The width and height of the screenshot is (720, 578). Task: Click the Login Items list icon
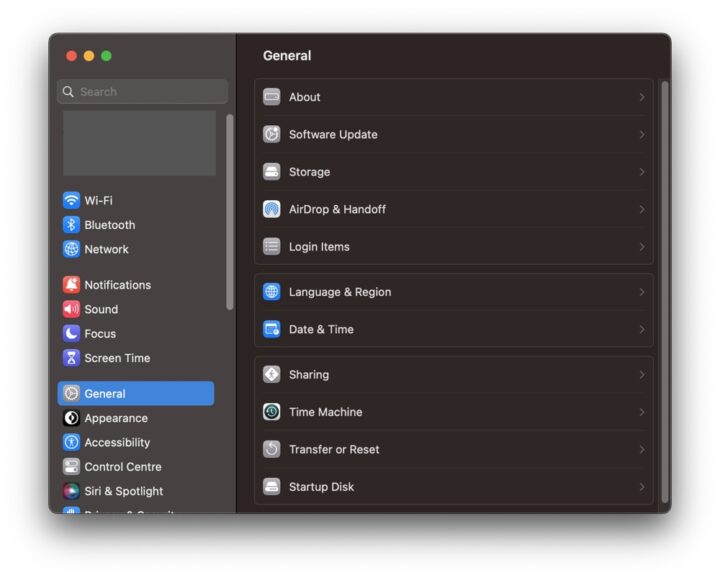pyautogui.click(x=271, y=247)
